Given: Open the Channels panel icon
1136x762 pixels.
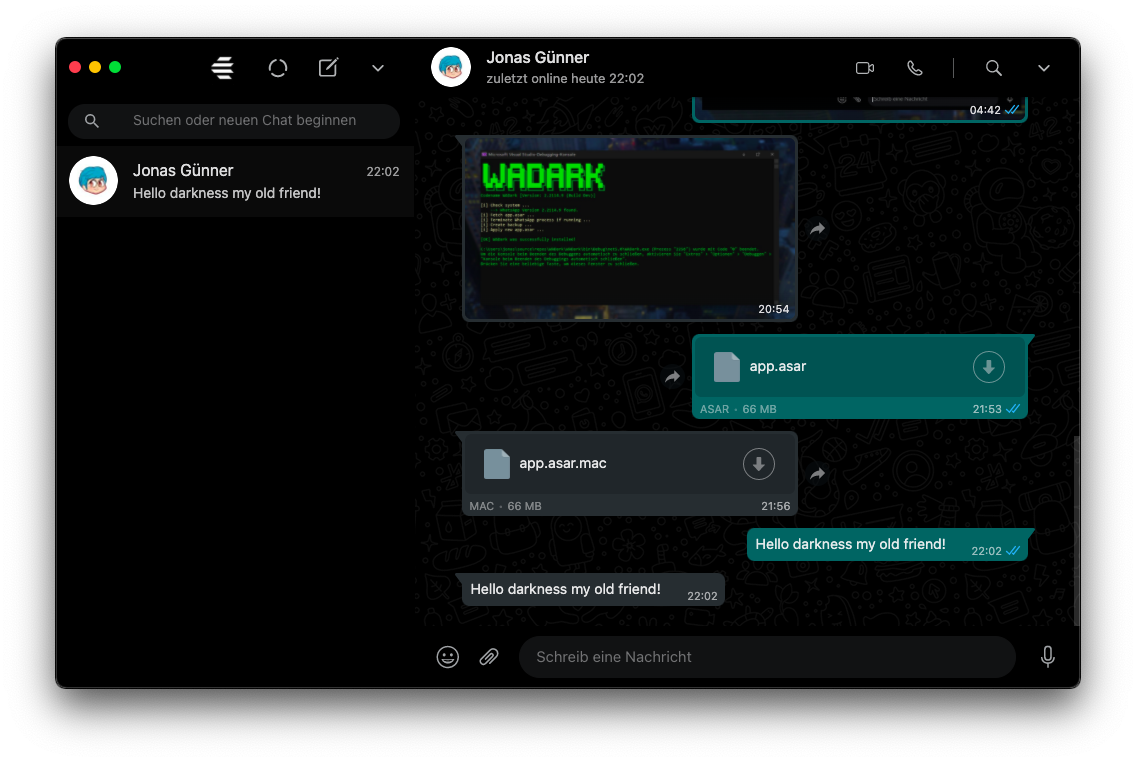Looking at the screenshot, I should pos(222,67).
